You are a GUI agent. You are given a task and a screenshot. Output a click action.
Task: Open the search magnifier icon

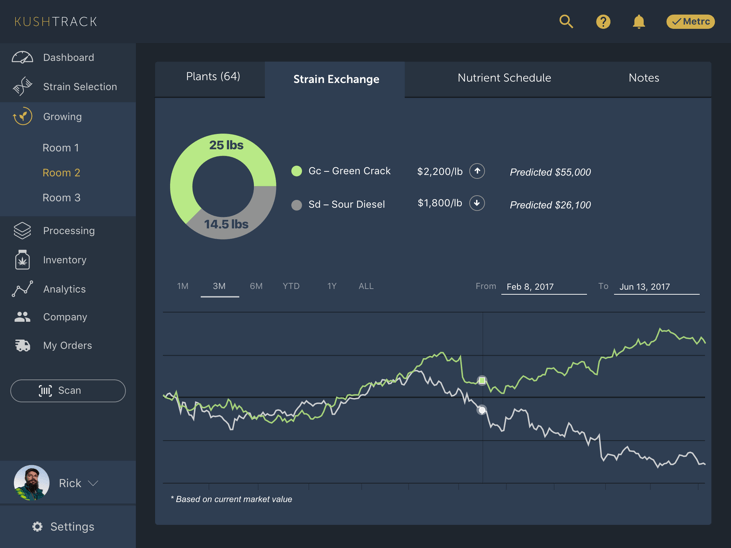[x=566, y=21]
